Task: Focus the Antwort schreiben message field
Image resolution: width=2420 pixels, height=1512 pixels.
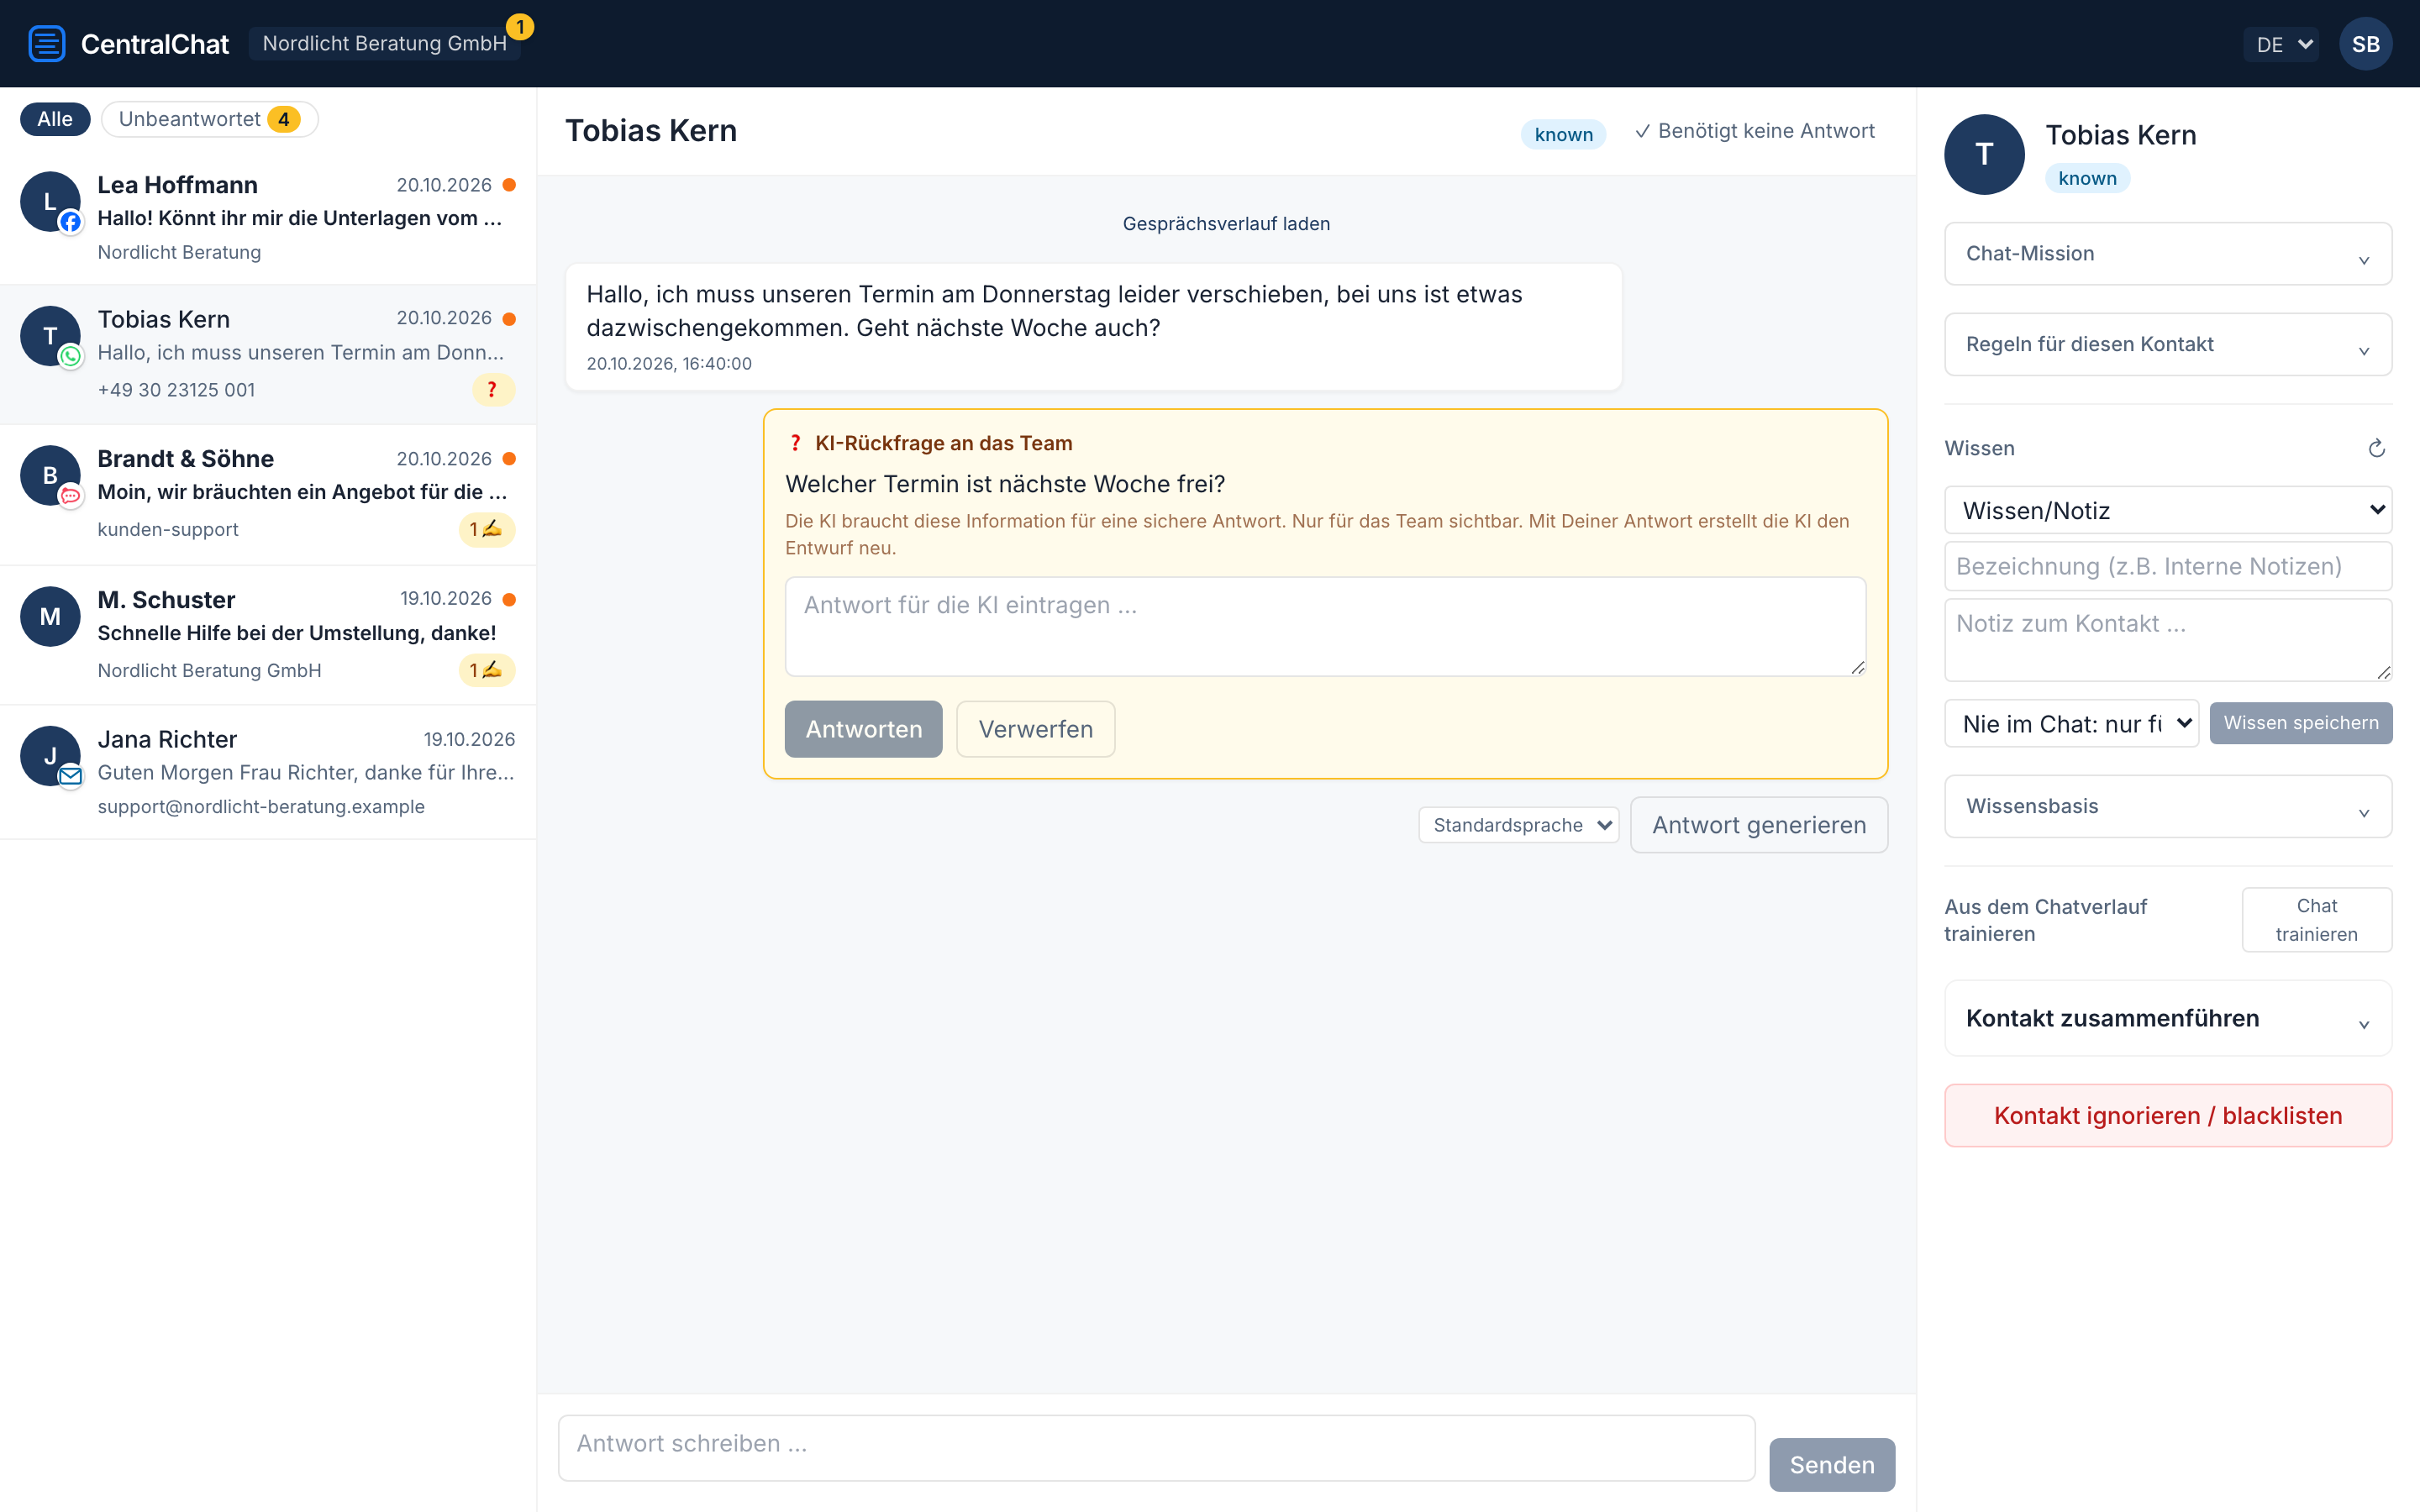Action: [x=1156, y=1447]
